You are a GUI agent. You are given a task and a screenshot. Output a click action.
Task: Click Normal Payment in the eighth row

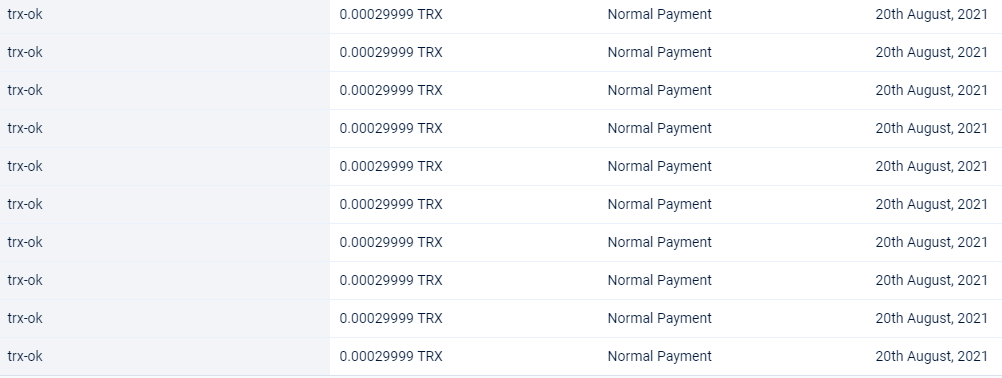tap(659, 280)
